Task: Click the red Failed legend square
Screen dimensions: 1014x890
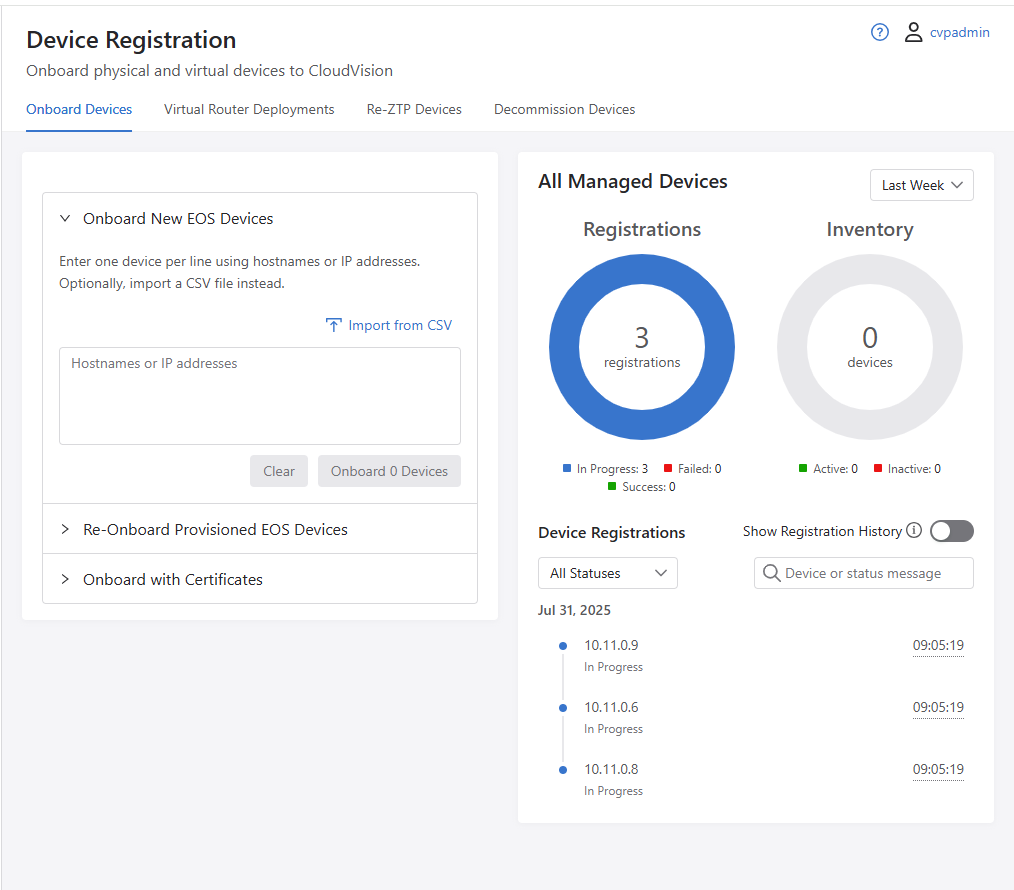Action: pyautogui.click(x=668, y=468)
